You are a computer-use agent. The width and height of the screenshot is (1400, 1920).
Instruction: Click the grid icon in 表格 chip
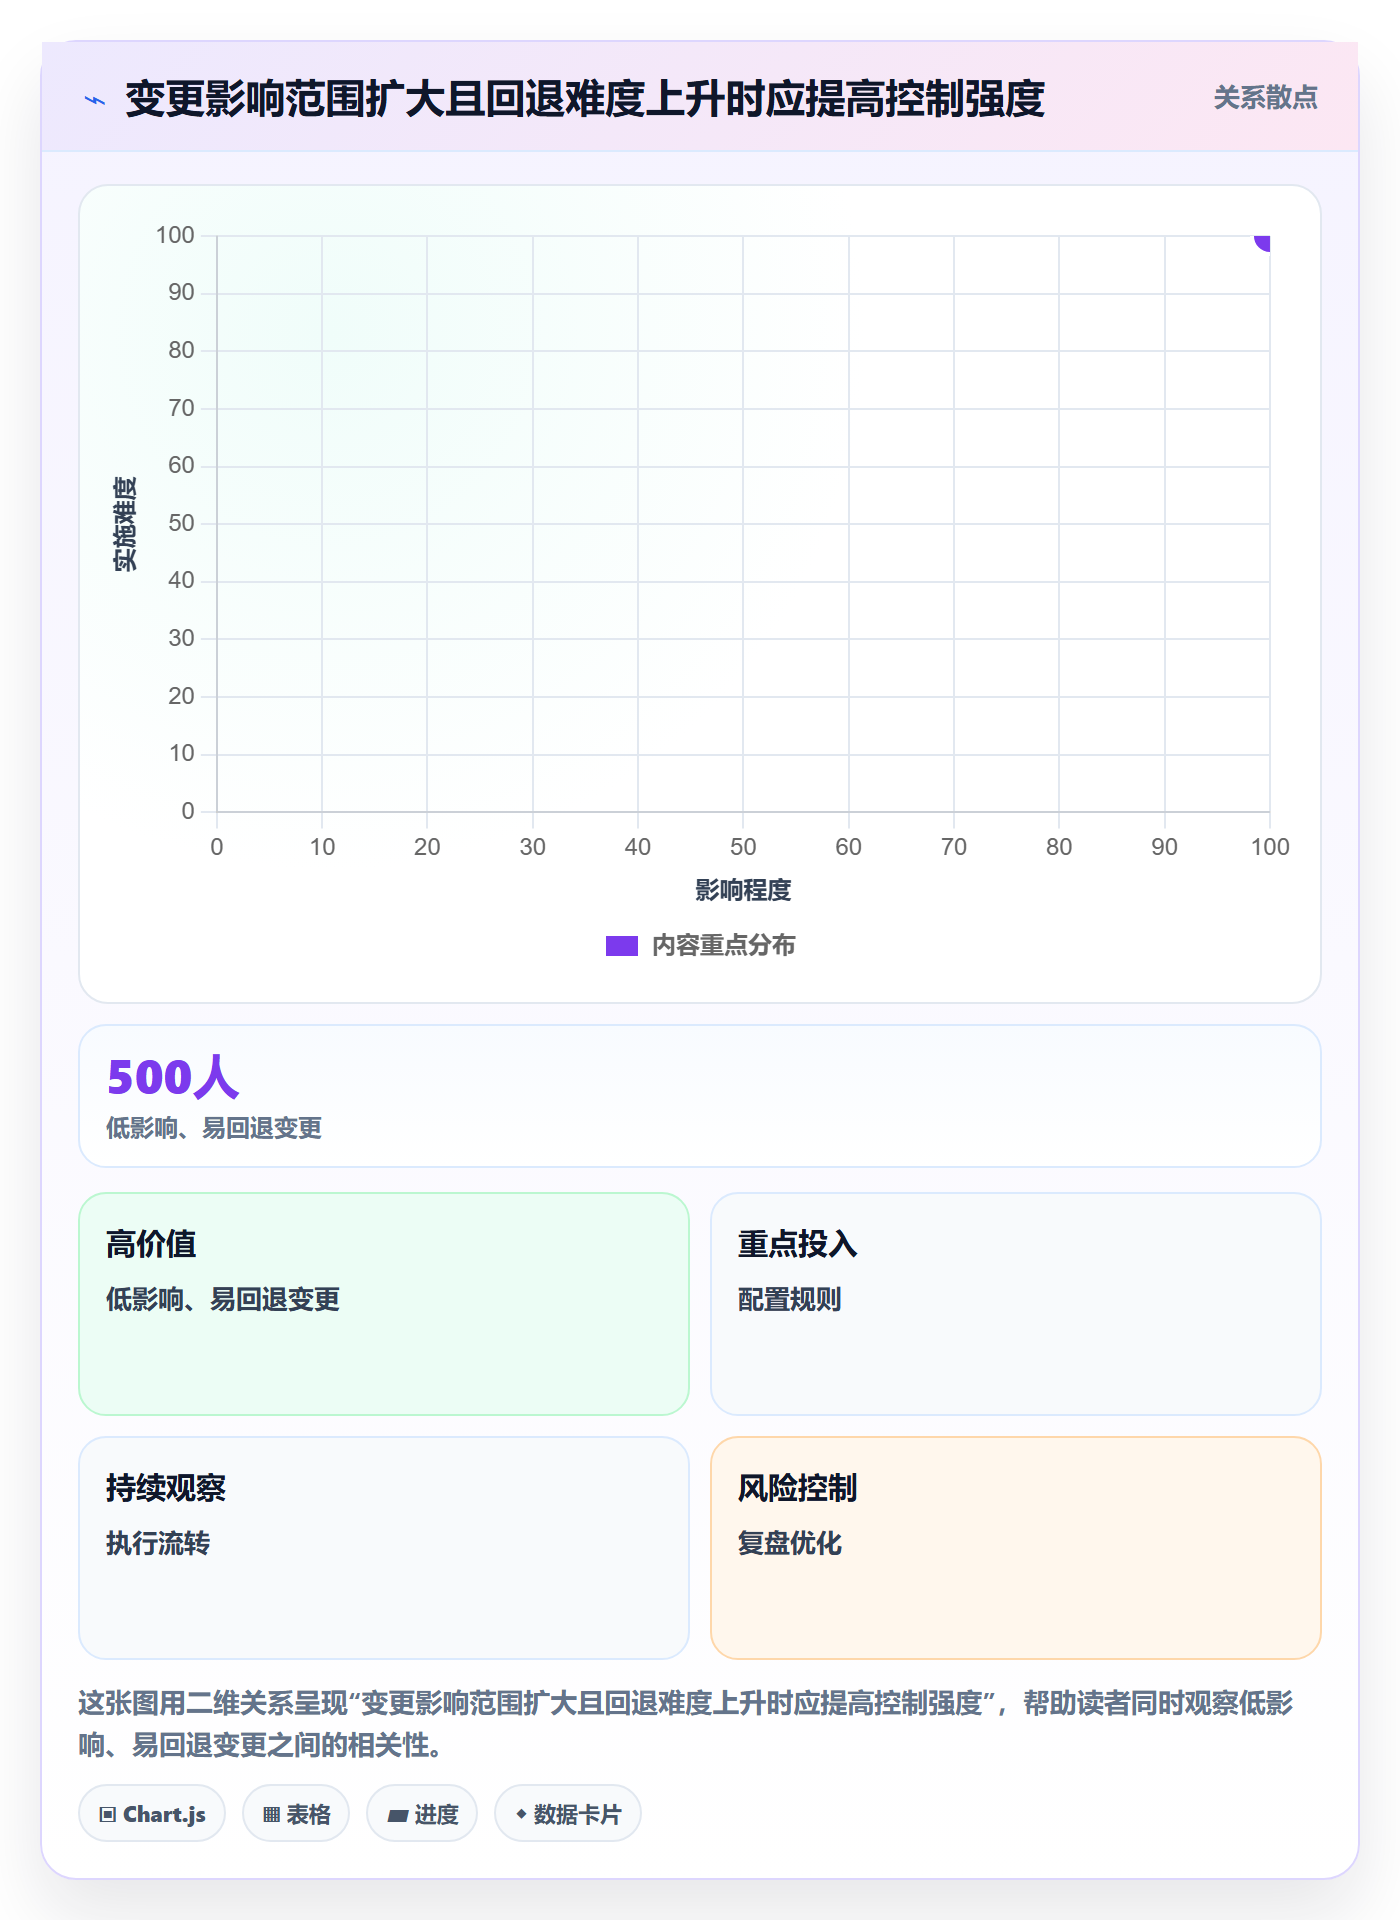[x=271, y=1815]
